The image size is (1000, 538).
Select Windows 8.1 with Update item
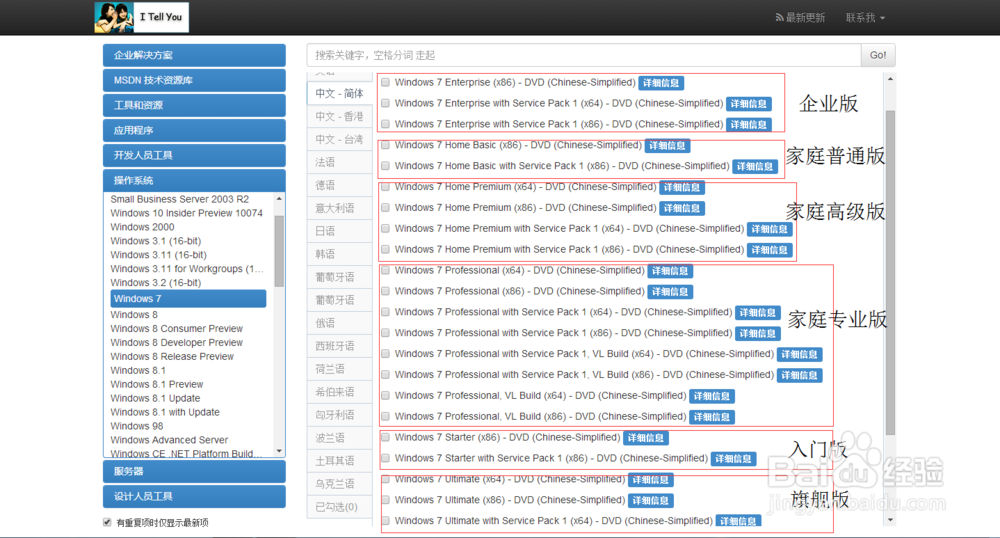[x=165, y=412]
